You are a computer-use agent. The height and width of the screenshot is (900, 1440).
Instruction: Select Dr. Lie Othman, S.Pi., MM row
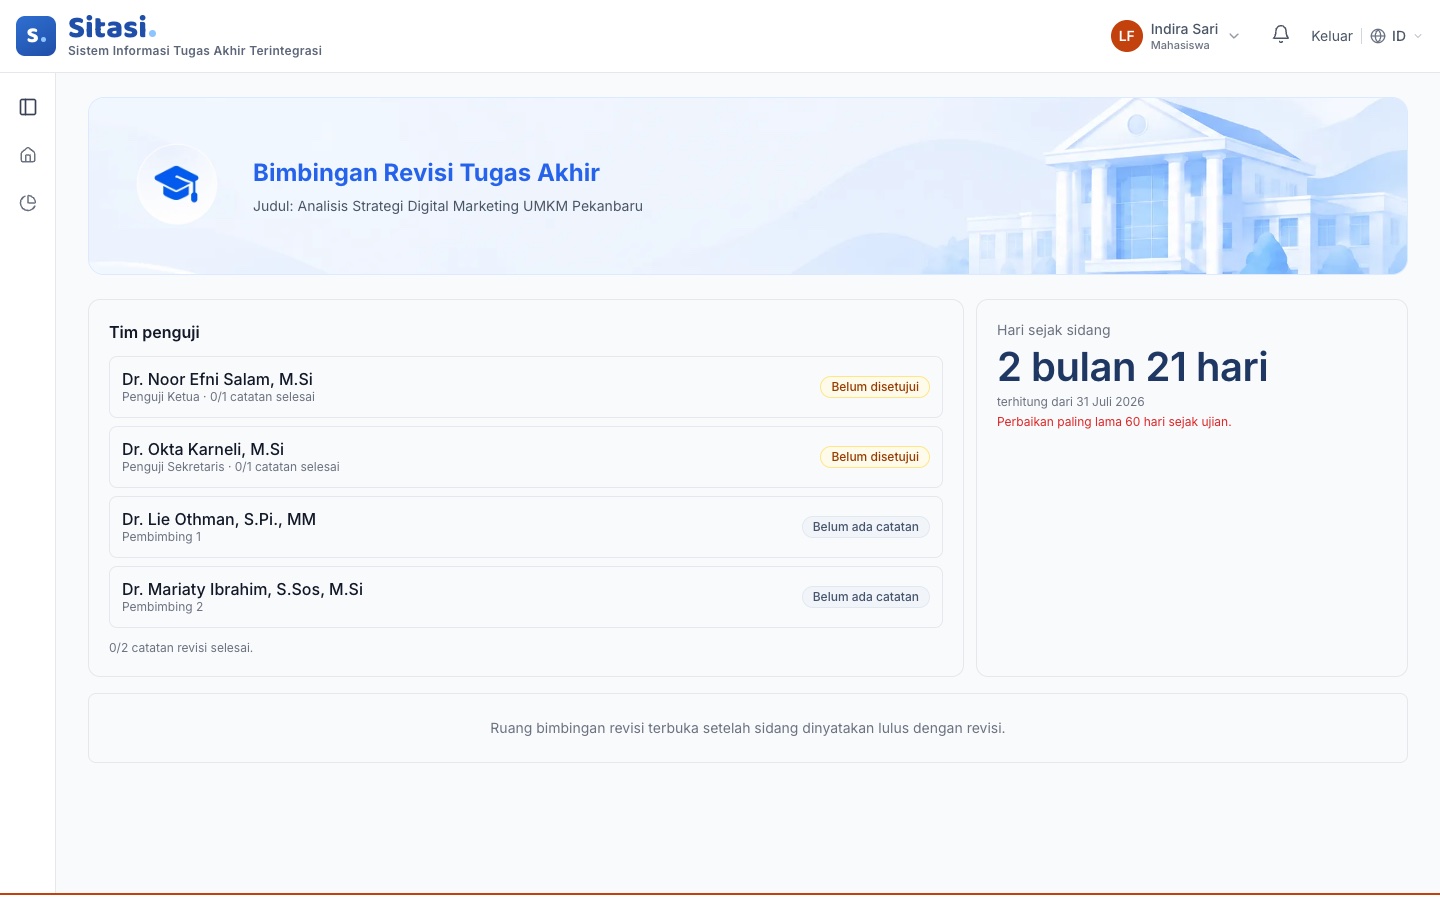(x=526, y=527)
